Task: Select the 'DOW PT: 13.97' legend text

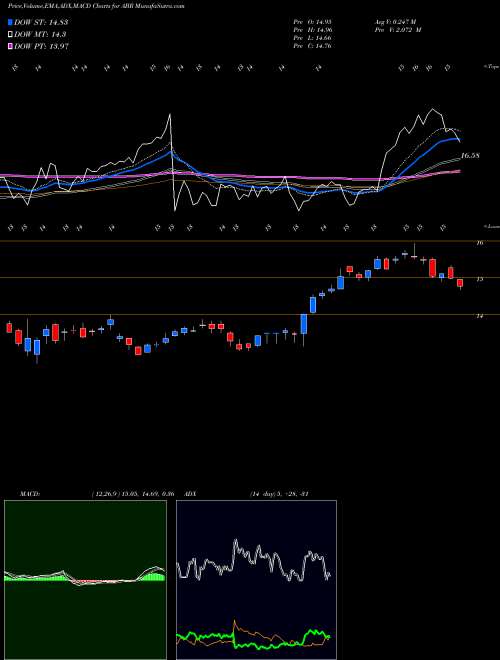Action: coord(41,46)
